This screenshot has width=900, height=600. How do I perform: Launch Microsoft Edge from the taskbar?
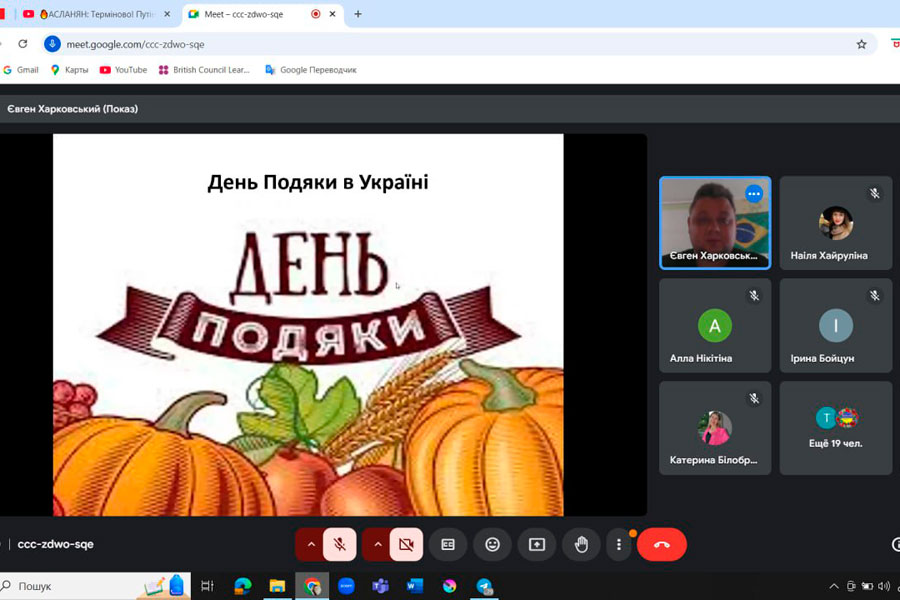pyautogui.click(x=243, y=586)
